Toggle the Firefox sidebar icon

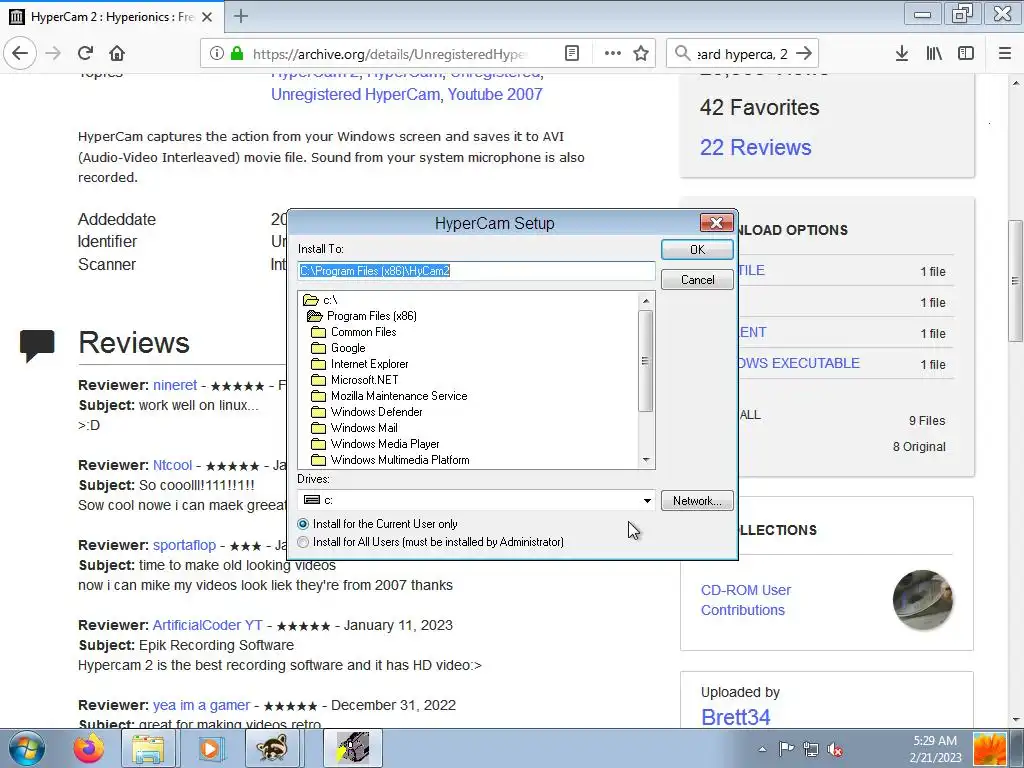click(x=966, y=54)
